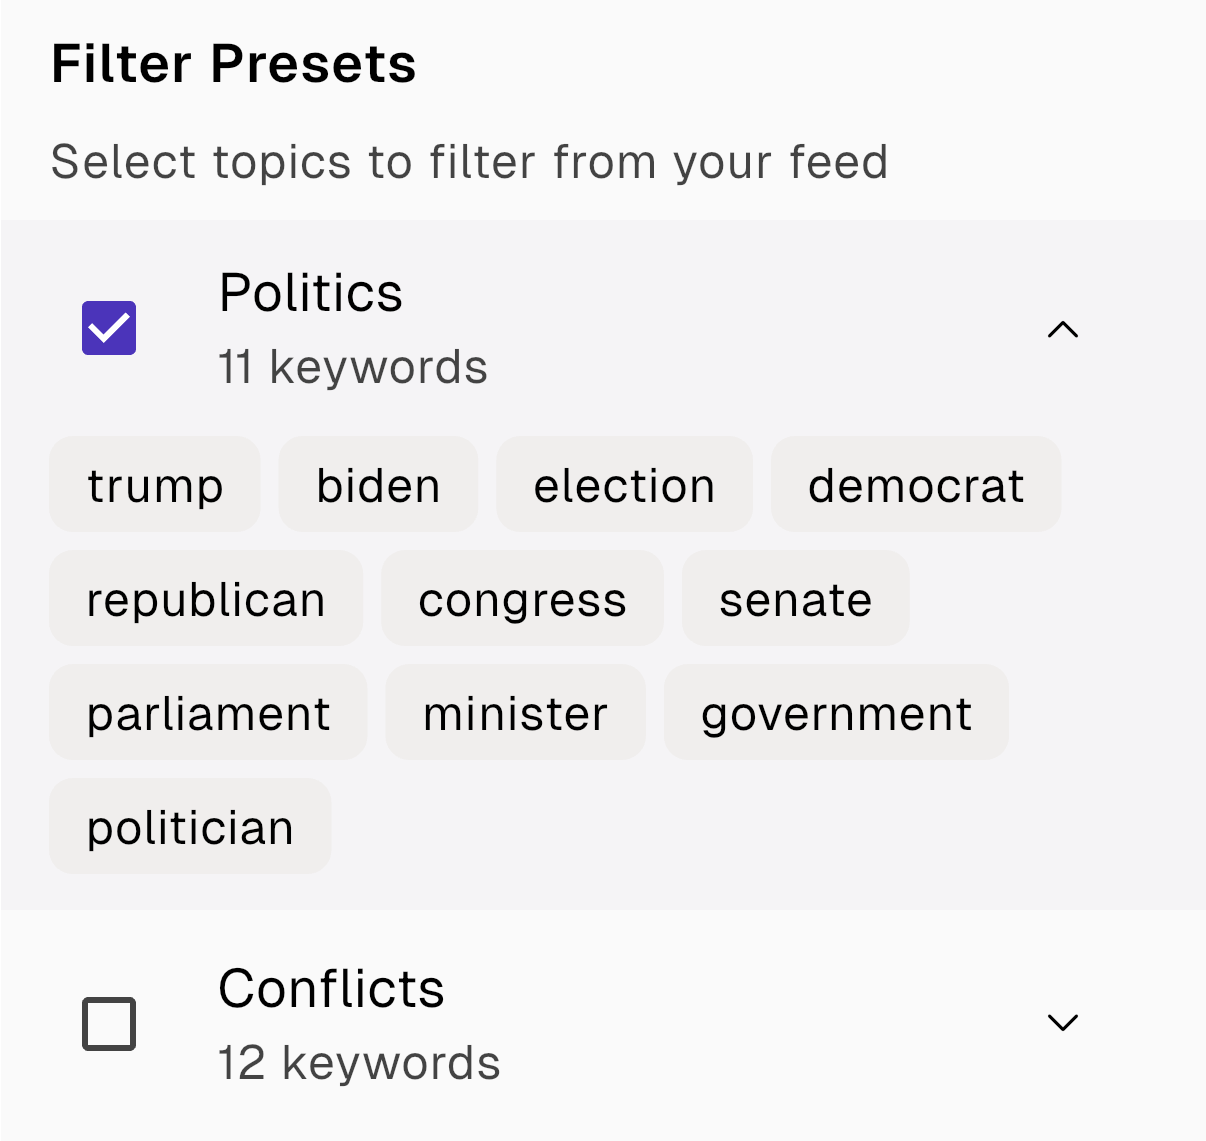Select the republican keyword chip

coord(206,598)
